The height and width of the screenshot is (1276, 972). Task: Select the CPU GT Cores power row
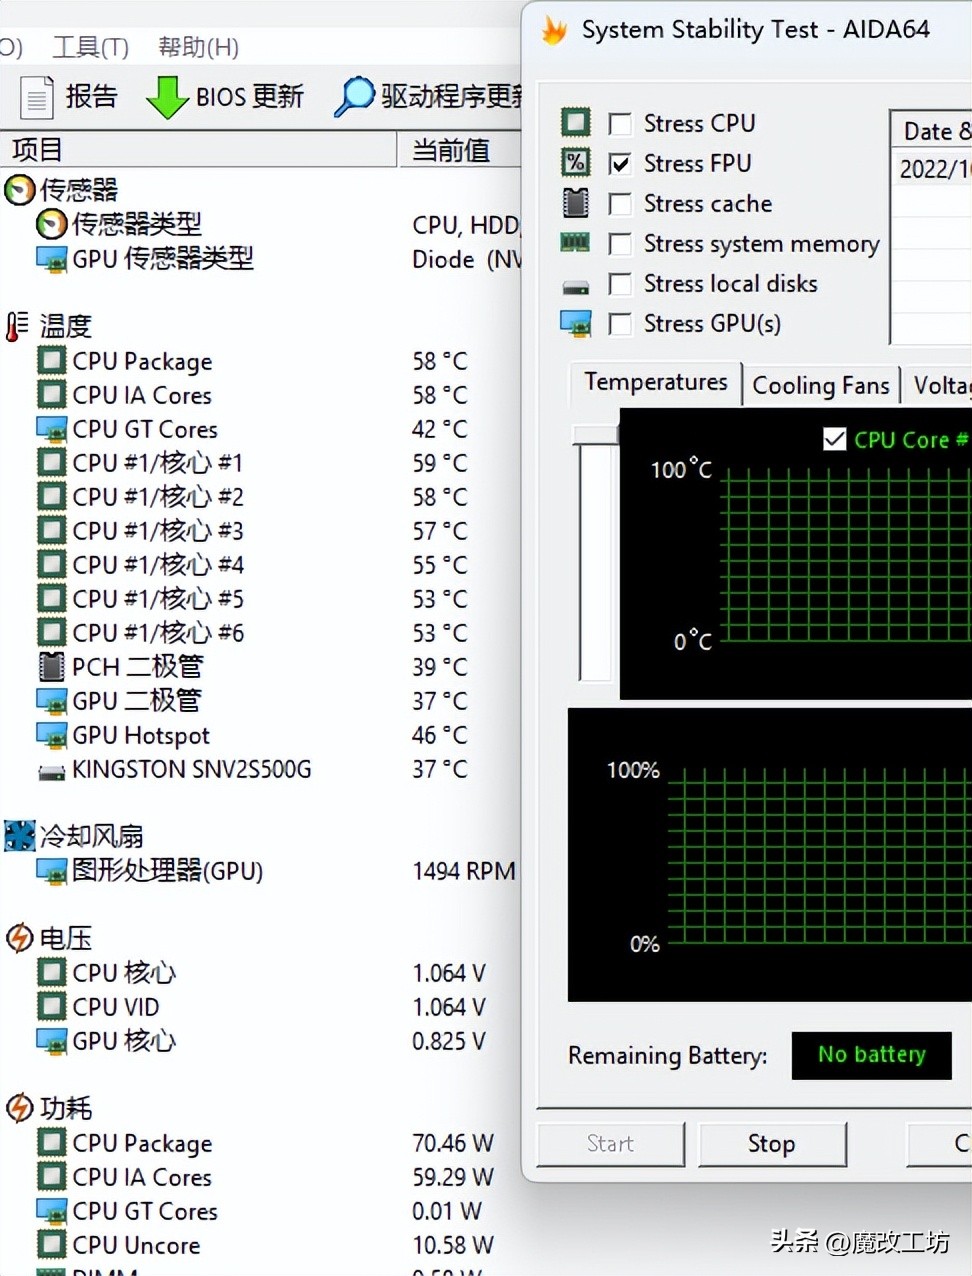click(260, 1211)
